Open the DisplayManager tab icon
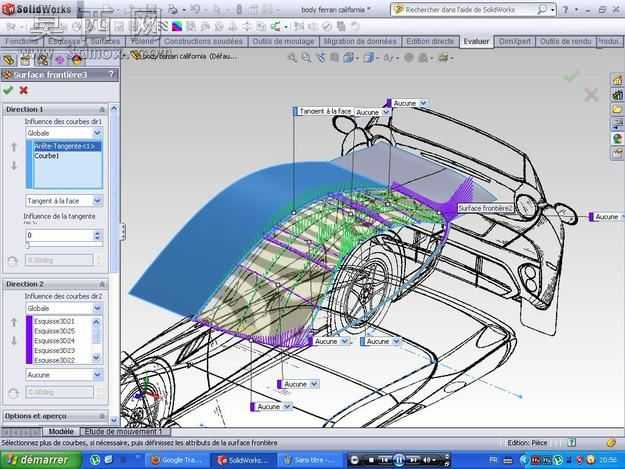This screenshot has height=469, width=625. click(77, 60)
